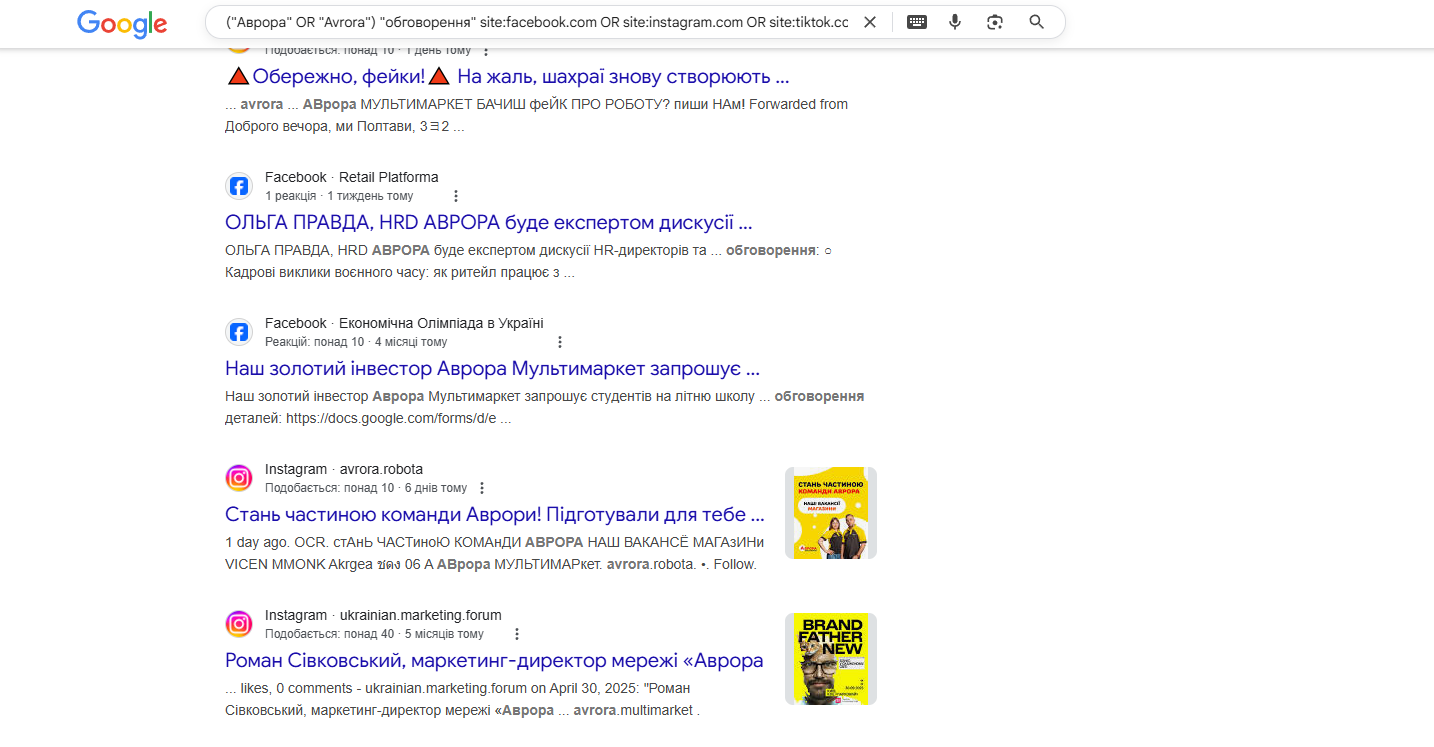
Task: Open the avrora.robota yellow vacancy thumbnail
Action: point(831,513)
